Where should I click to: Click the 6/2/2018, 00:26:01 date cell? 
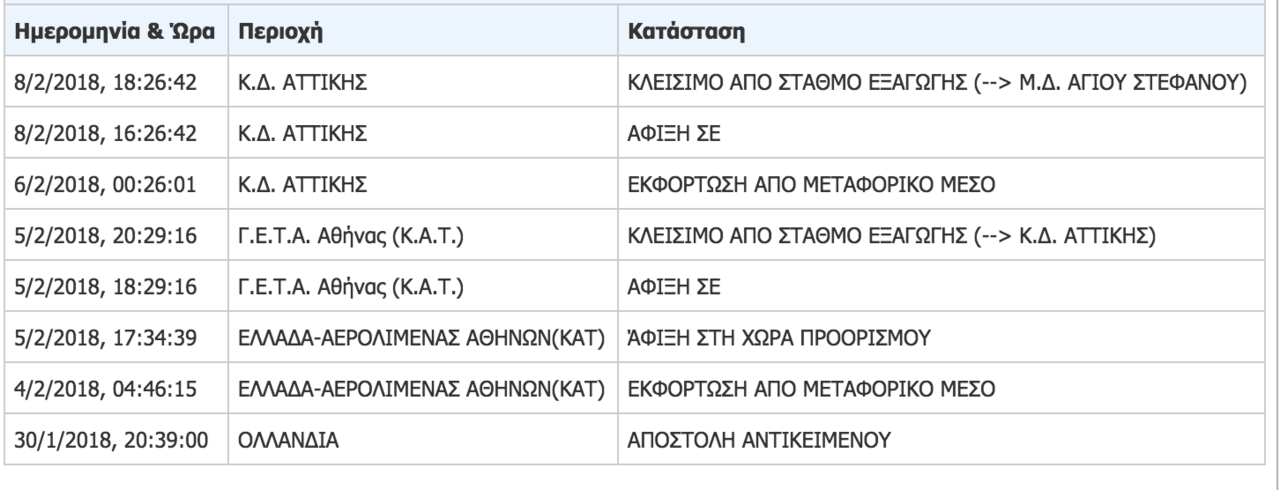tap(113, 184)
